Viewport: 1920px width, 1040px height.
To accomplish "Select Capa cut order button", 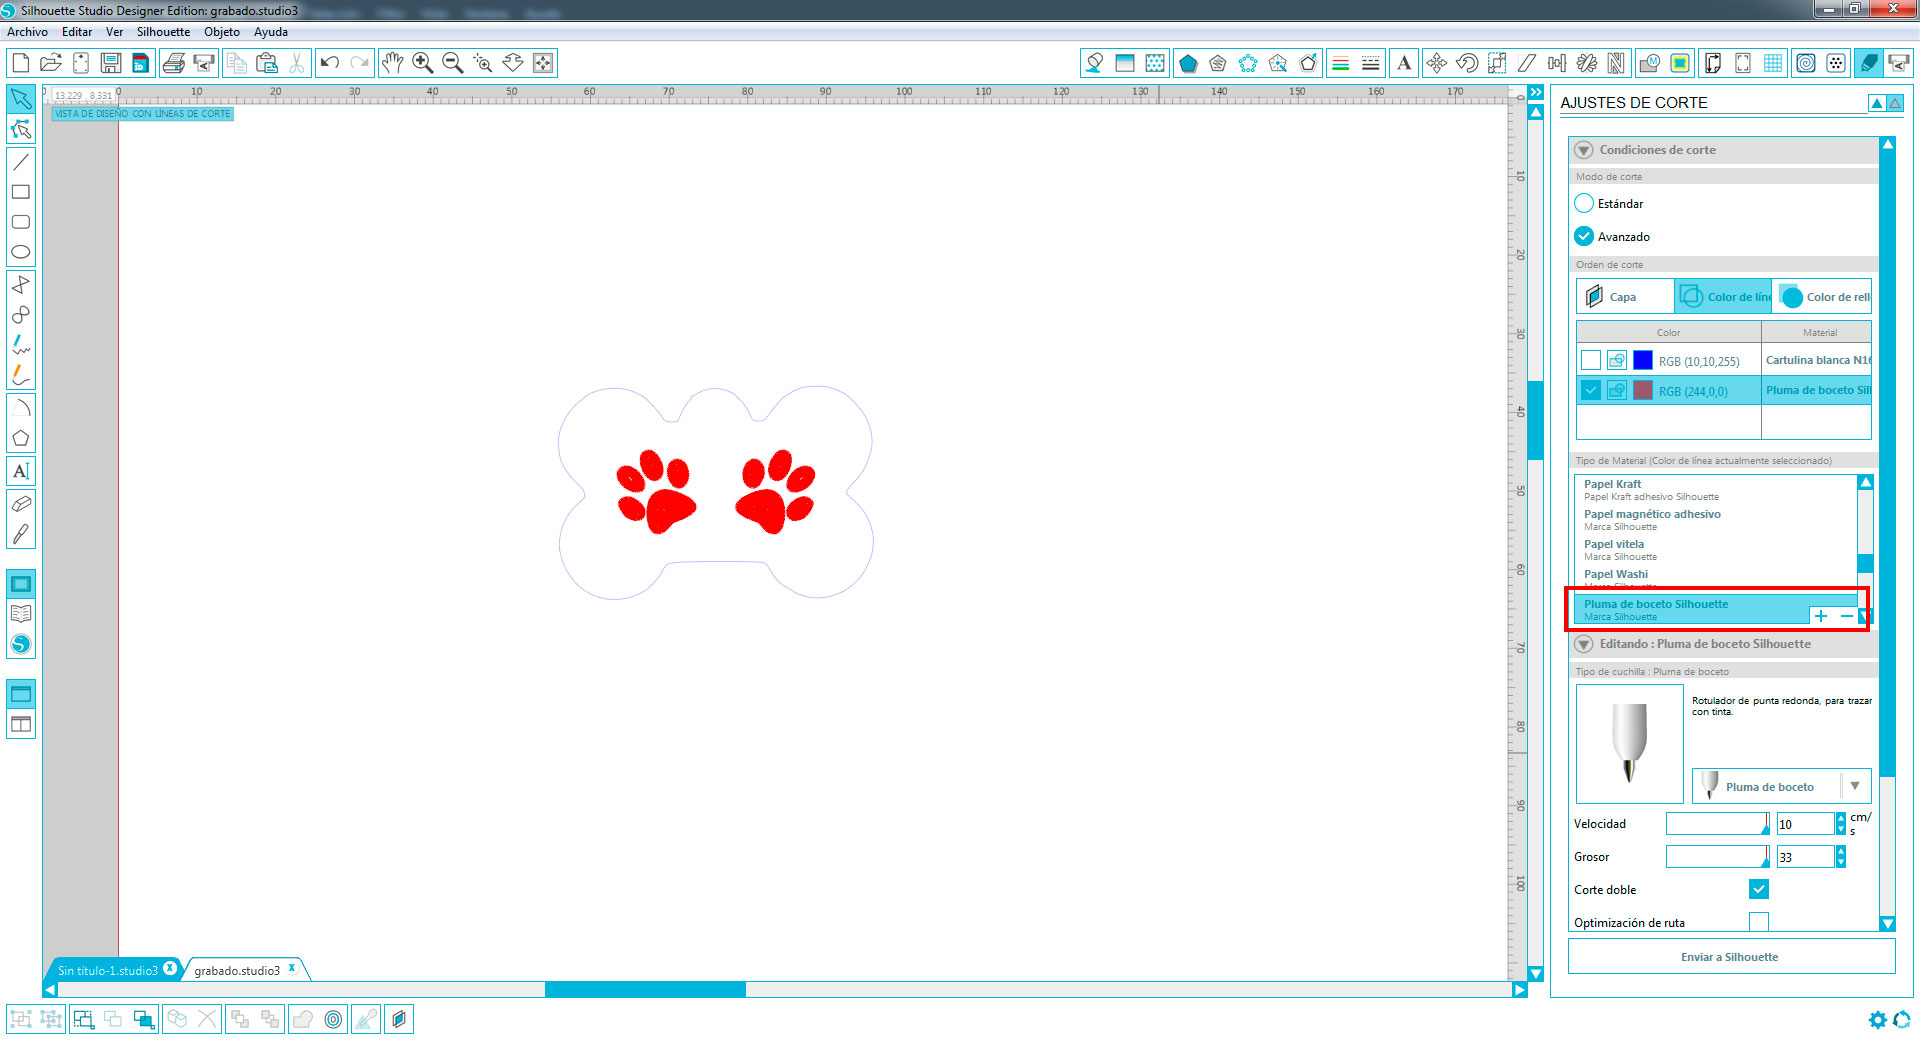I will pos(1624,297).
